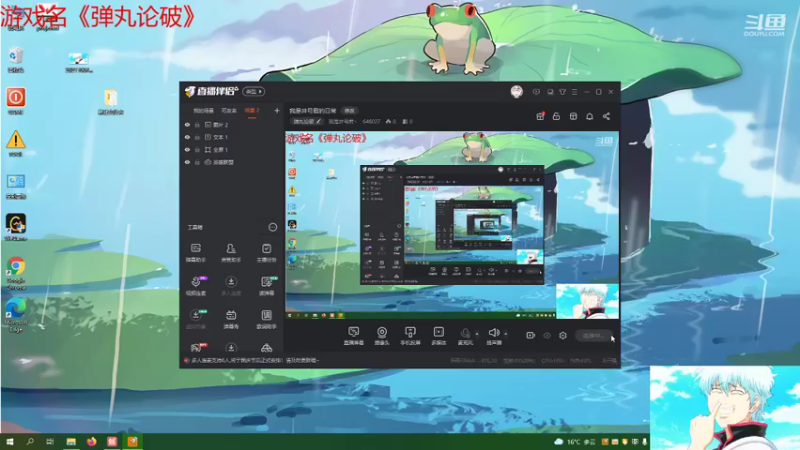Open the 弹幕秀 TV-shaped tool
The width and height of the screenshot is (800, 450).
pos(231,319)
